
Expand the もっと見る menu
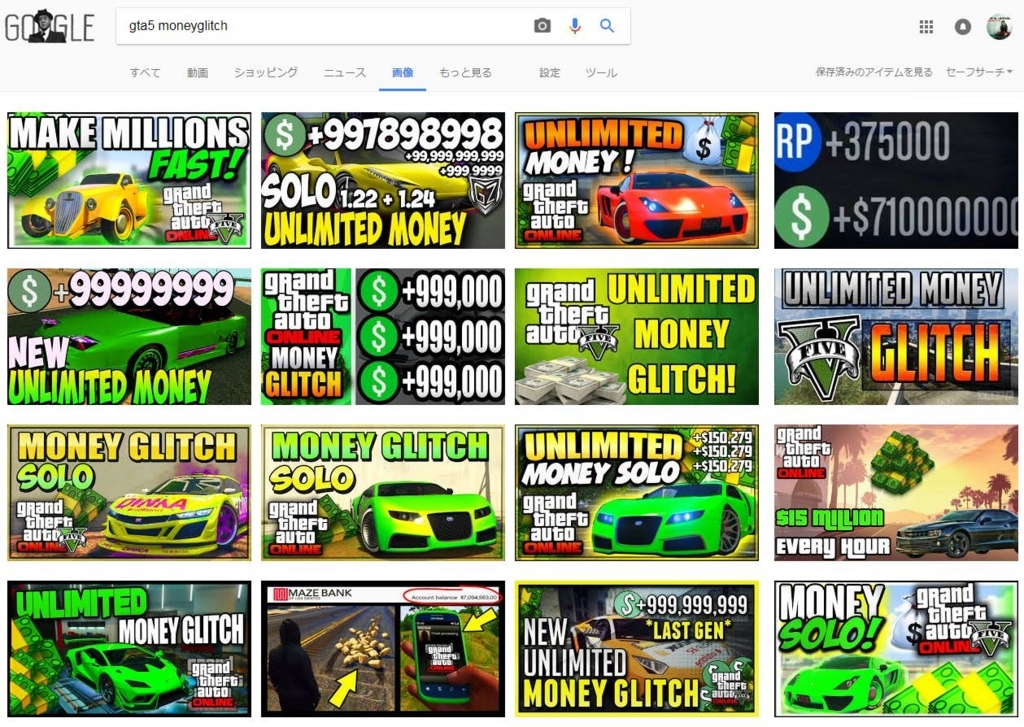pos(465,73)
